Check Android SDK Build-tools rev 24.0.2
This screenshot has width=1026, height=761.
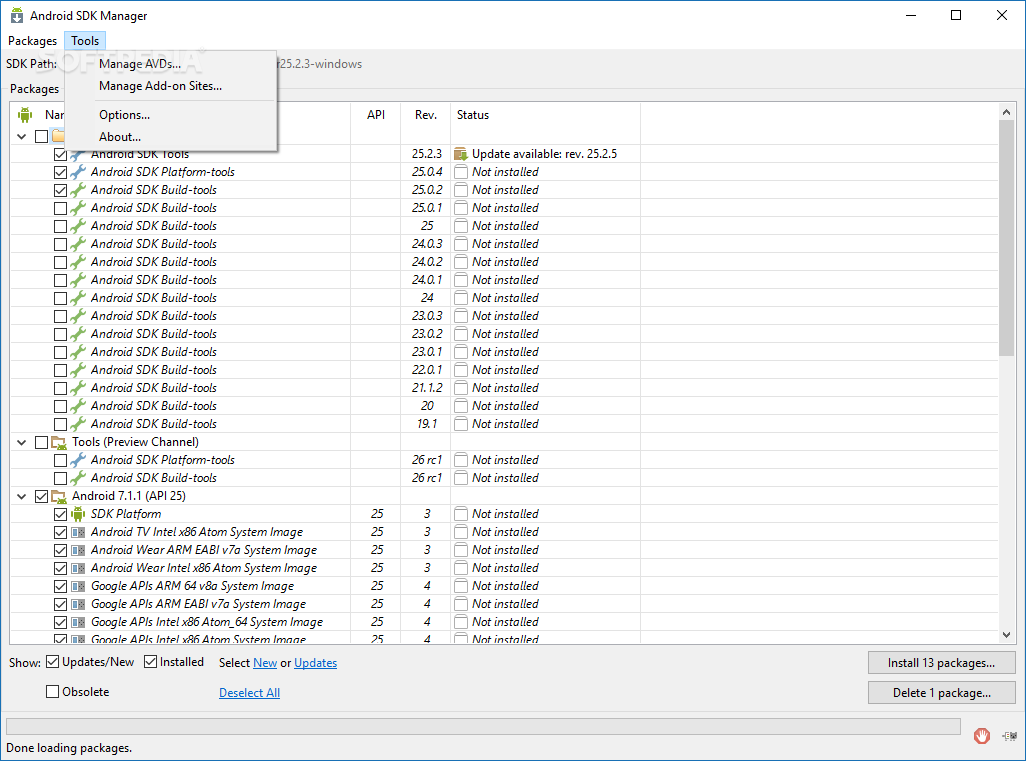coord(60,262)
